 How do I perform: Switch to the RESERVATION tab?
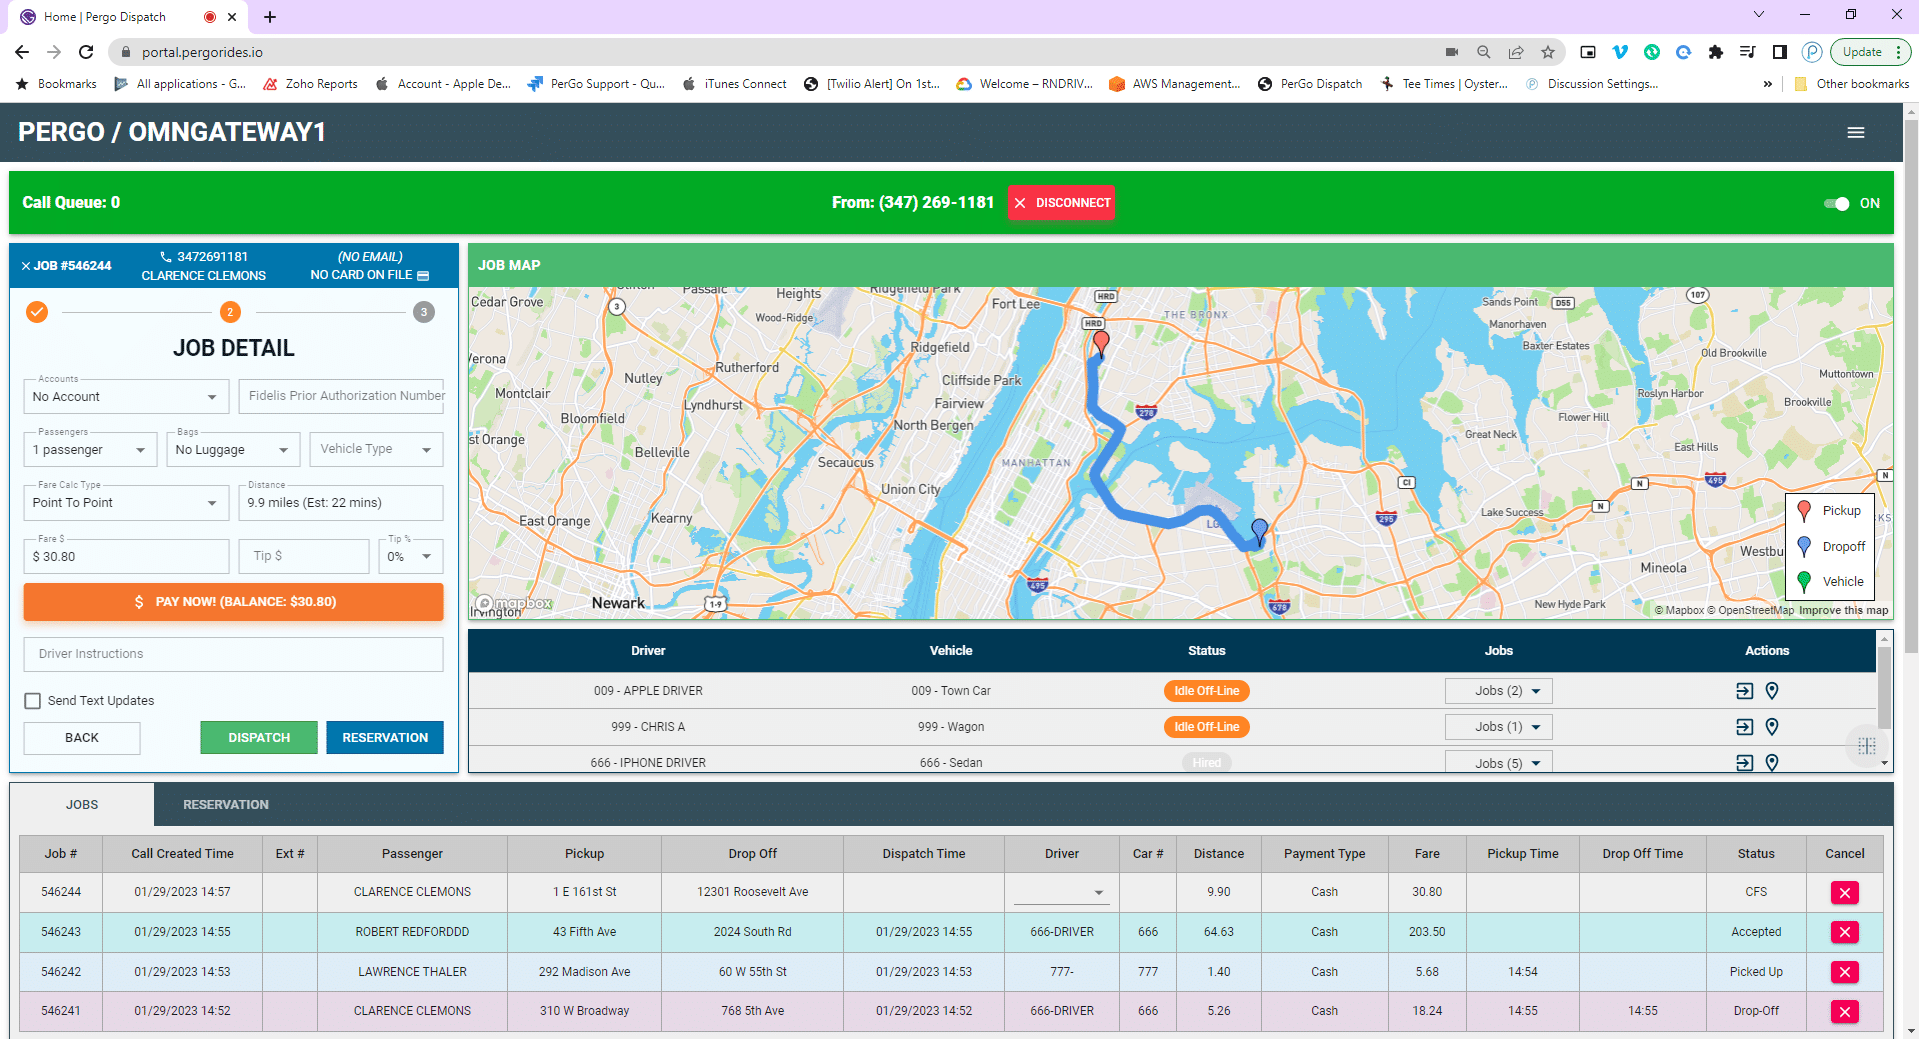coord(225,804)
